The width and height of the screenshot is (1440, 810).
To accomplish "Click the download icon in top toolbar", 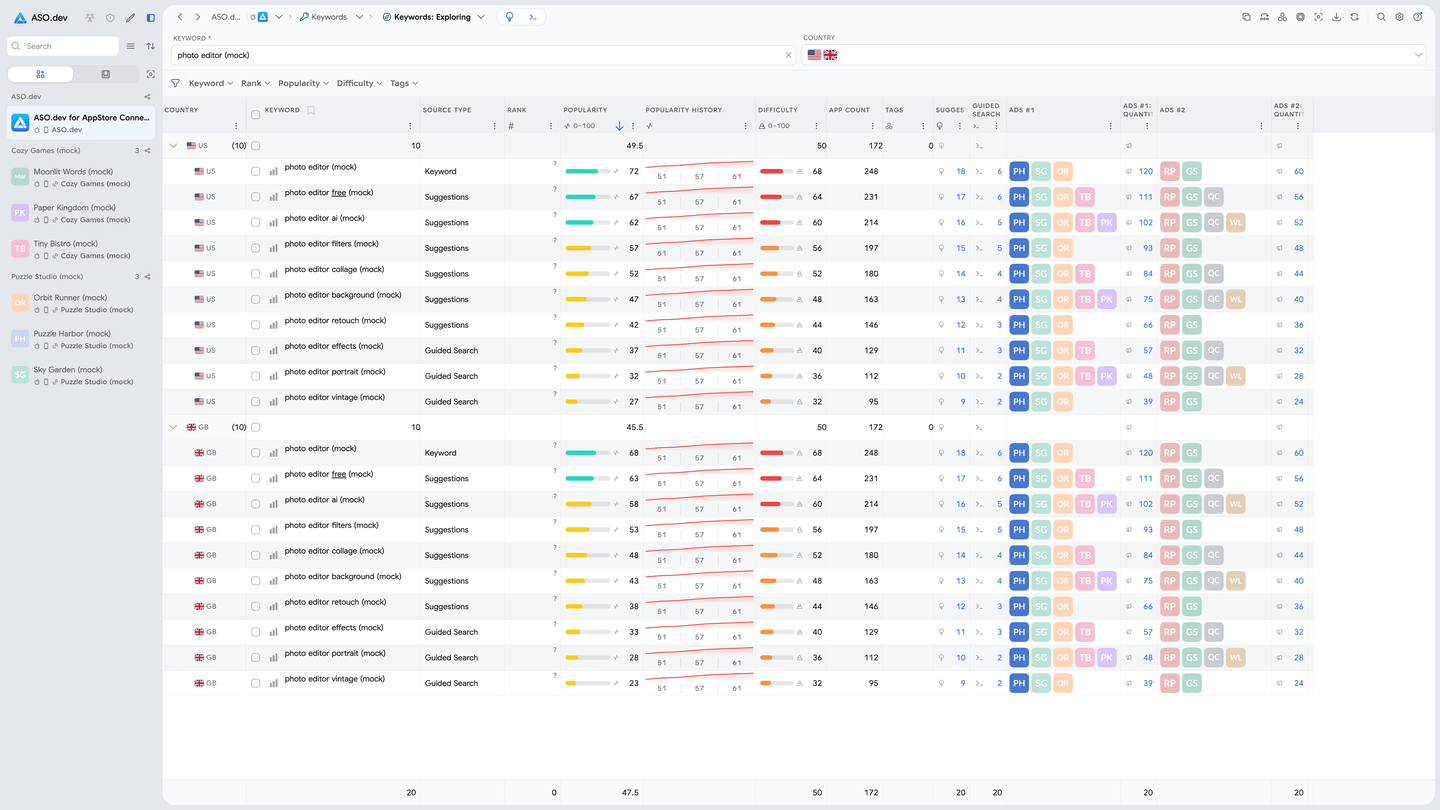I will point(1336,17).
